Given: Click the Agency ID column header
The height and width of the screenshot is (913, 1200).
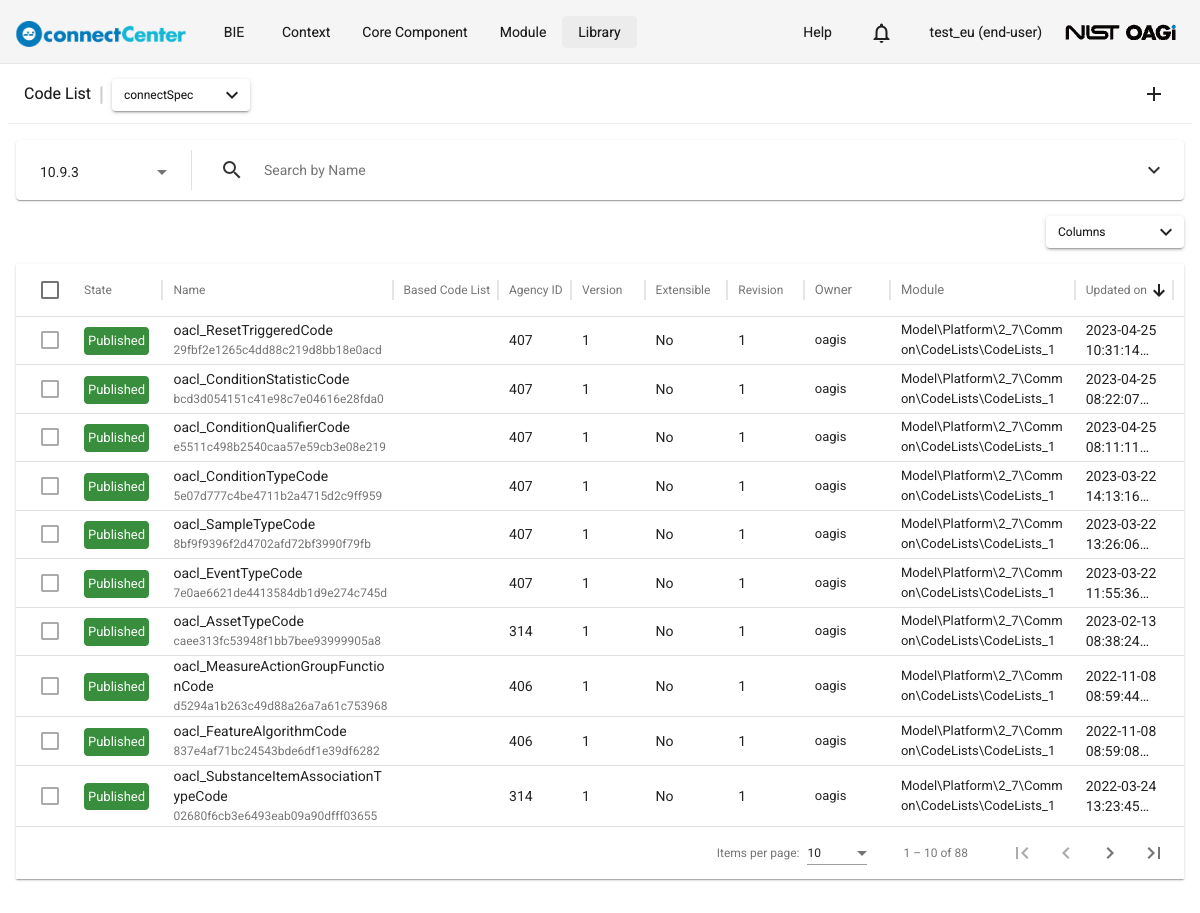Looking at the screenshot, I should (536, 290).
